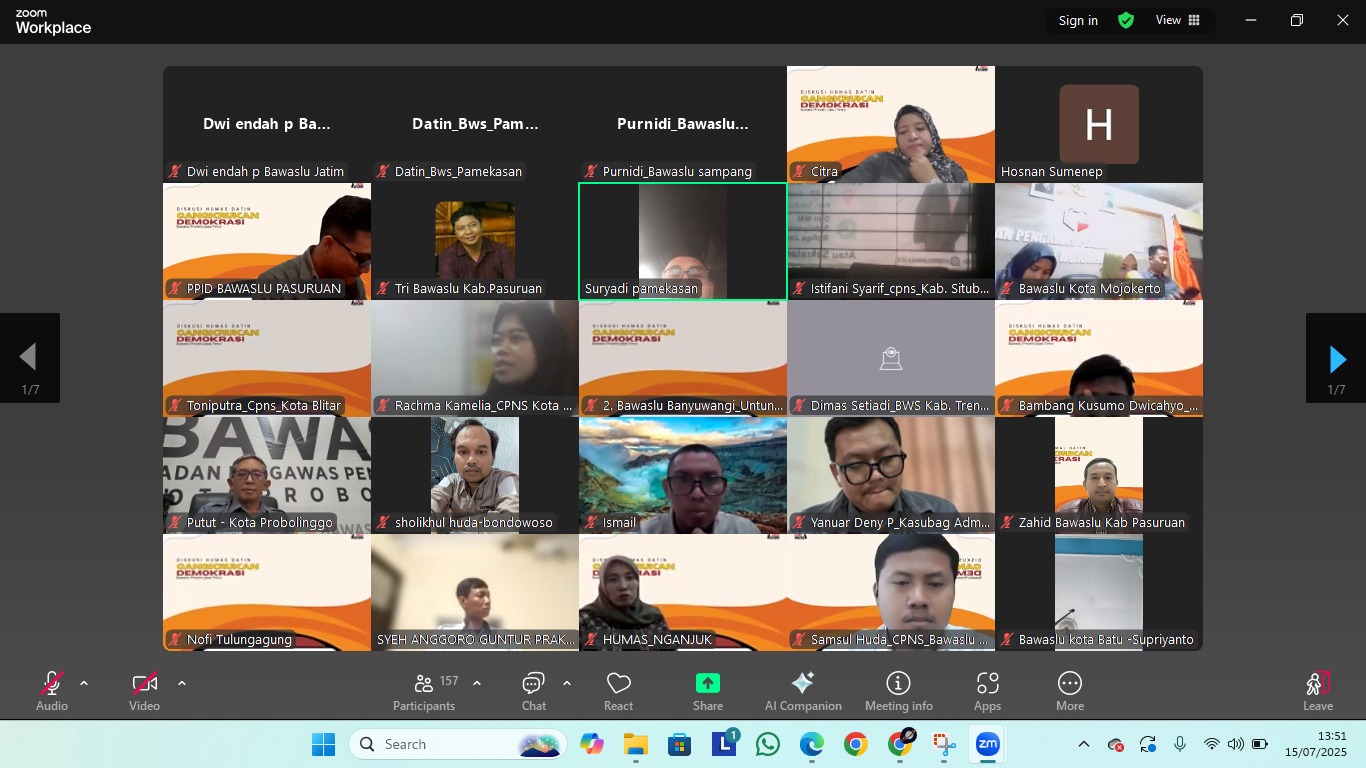The height and width of the screenshot is (768, 1366).
Task: Browse Zoom Apps
Action: [x=987, y=690]
